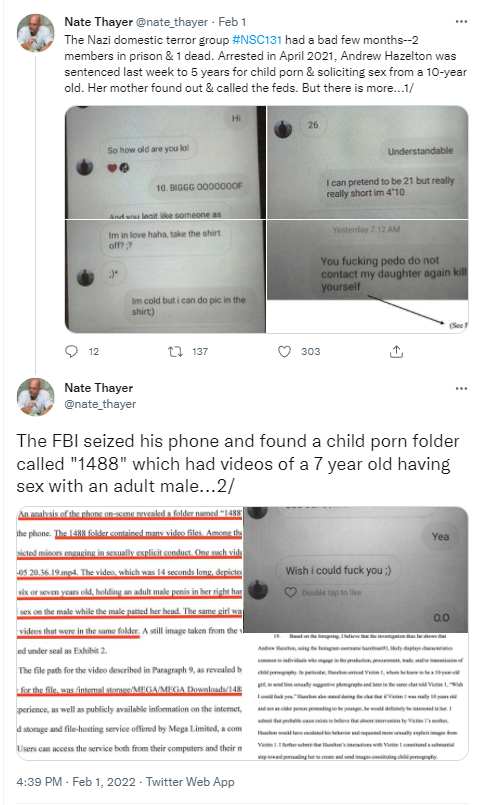
Task: Retweet the first tweet via retweet icon
Action: pyautogui.click(x=175, y=351)
